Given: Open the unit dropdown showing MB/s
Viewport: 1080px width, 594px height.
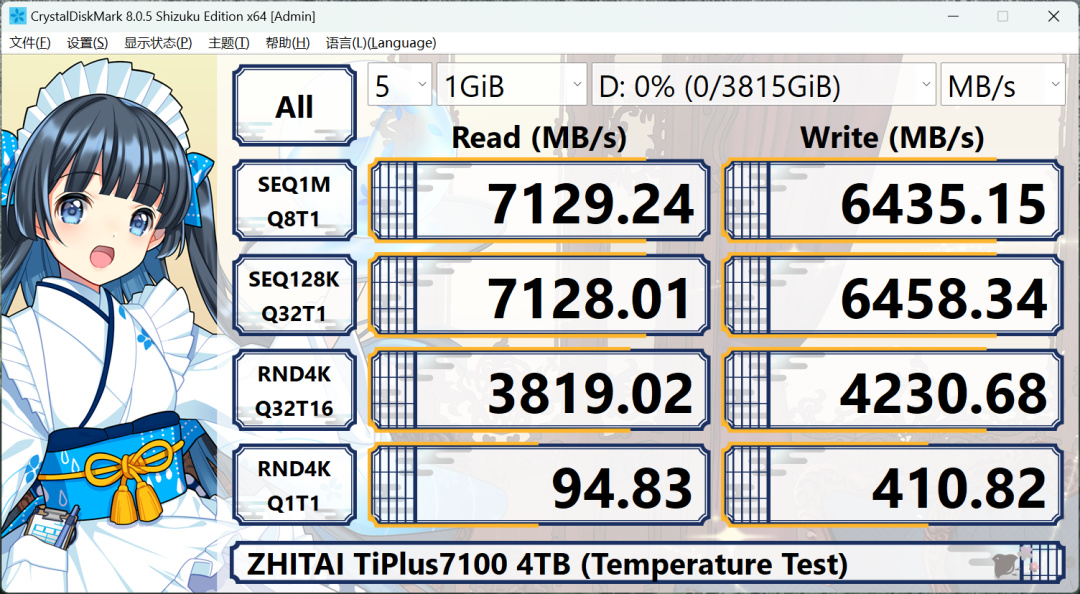Looking at the screenshot, I should 1003,85.
